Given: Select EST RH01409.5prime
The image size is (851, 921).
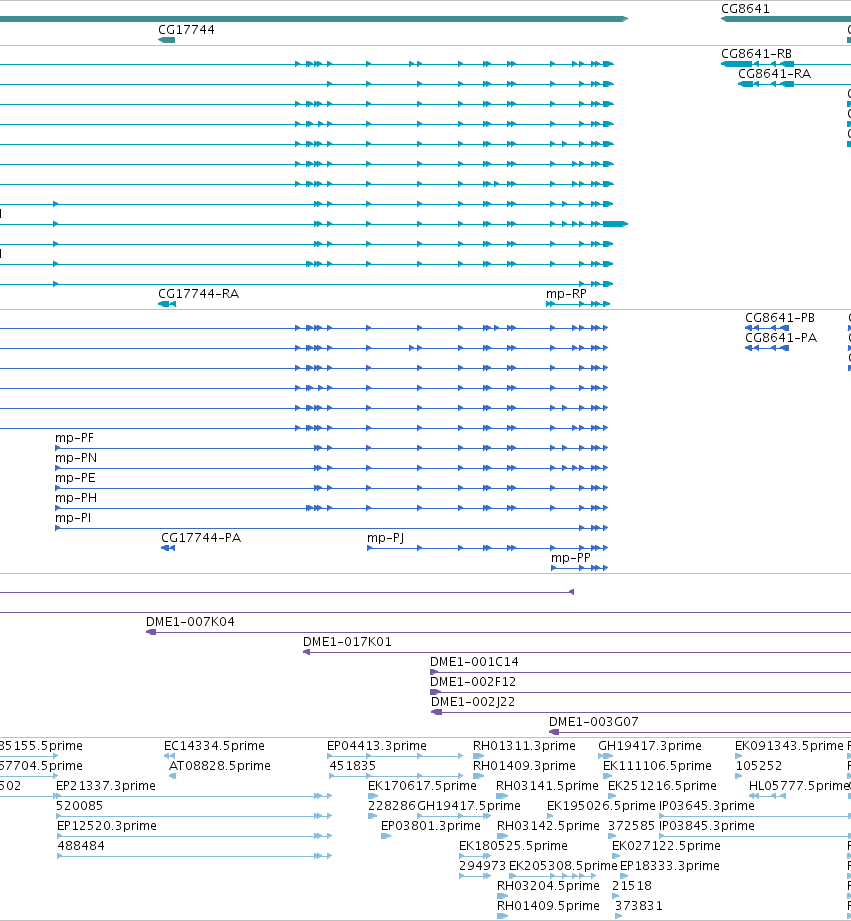Looking at the screenshot, I should (548, 906).
